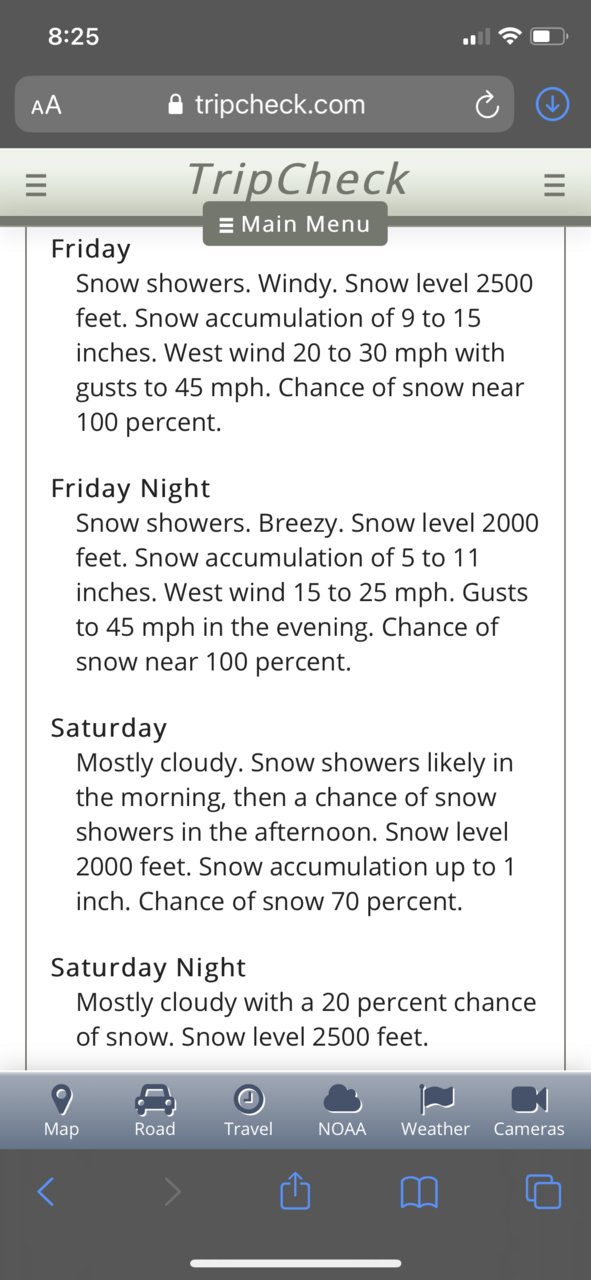Open right hamburger menu
Image resolution: width=591 pixels, height=1280 pixels.
coord(554,186)
